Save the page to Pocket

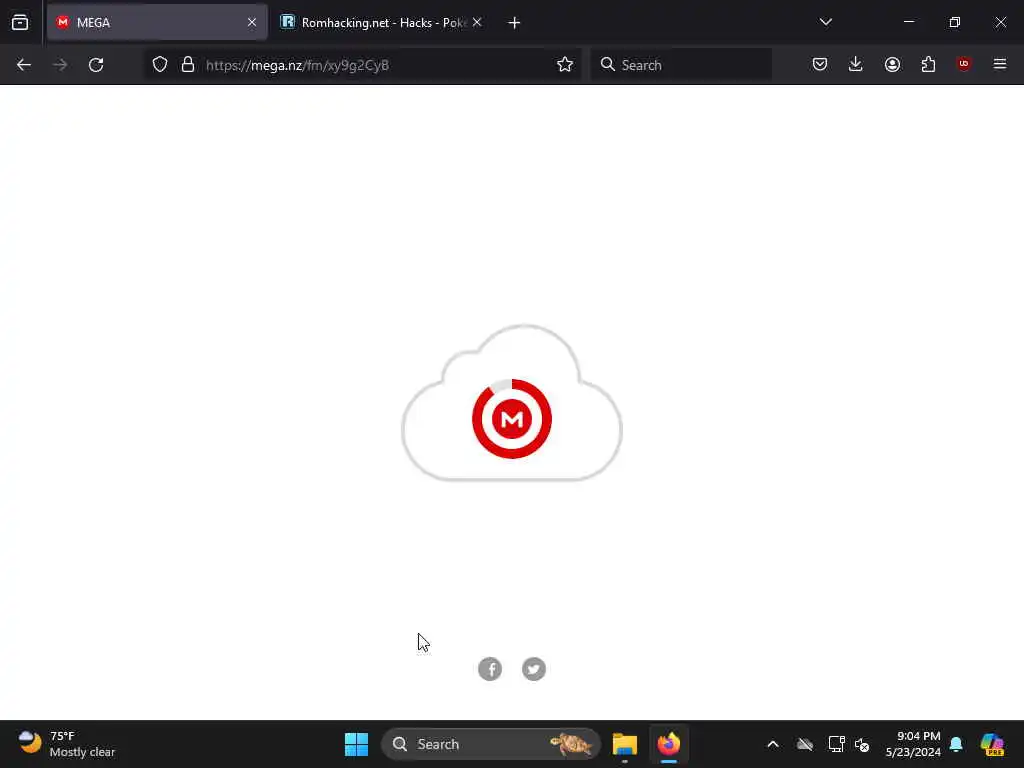pyautogui.click(x=820, y=65)
